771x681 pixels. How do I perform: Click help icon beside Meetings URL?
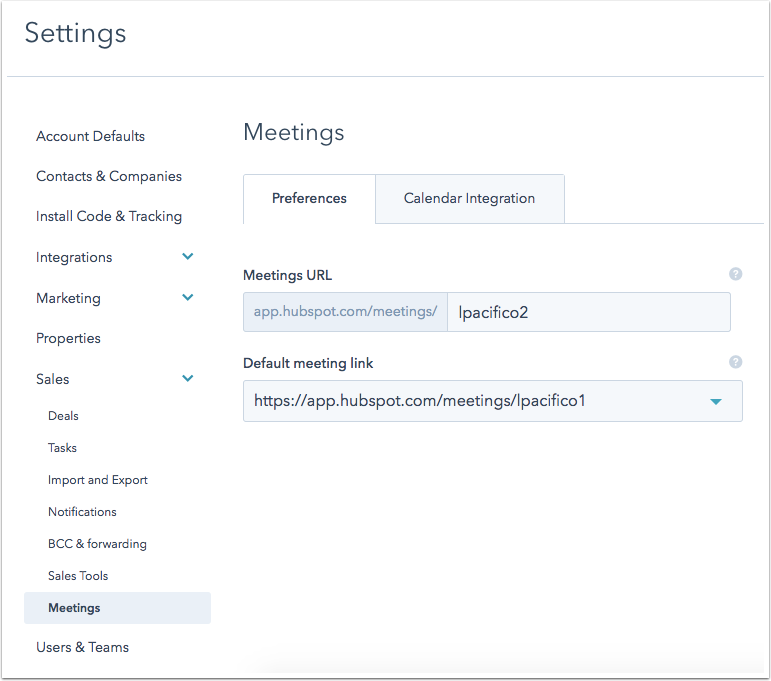(735, 274)
